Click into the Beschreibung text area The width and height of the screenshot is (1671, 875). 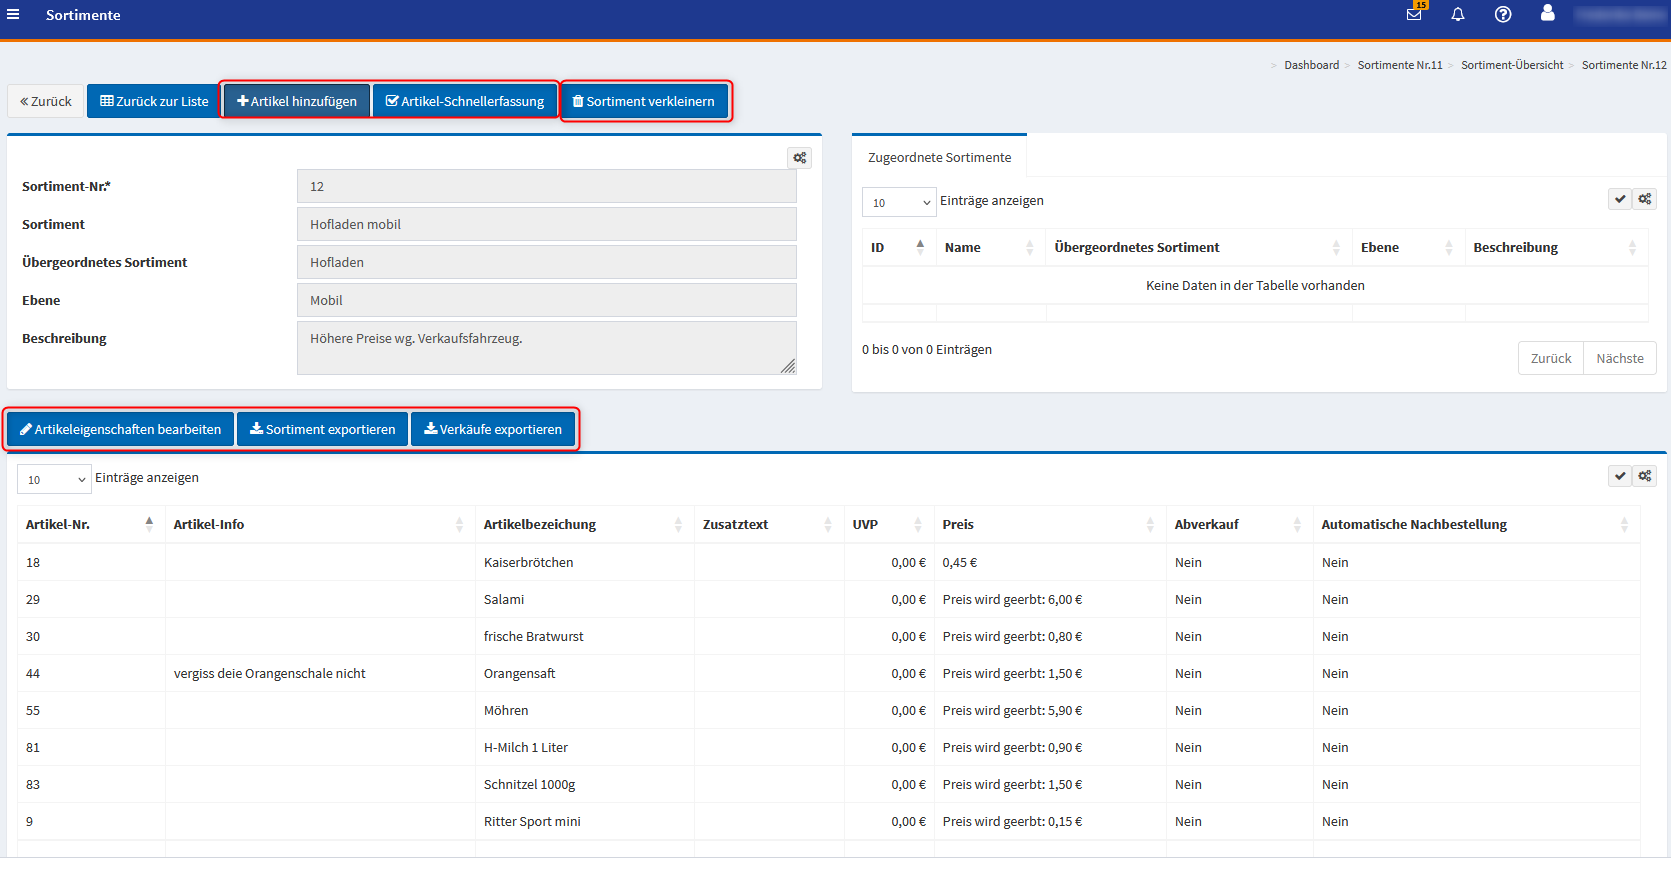coord(546,348)
